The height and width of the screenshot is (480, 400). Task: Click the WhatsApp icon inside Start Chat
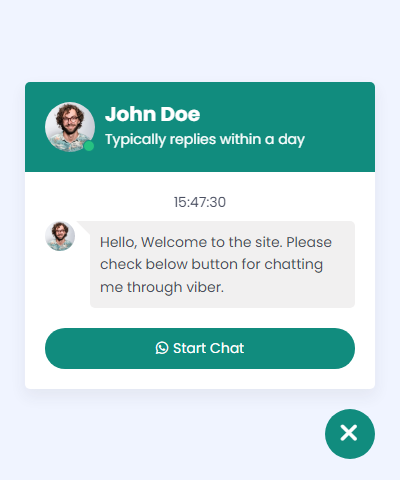click(162, 348)
